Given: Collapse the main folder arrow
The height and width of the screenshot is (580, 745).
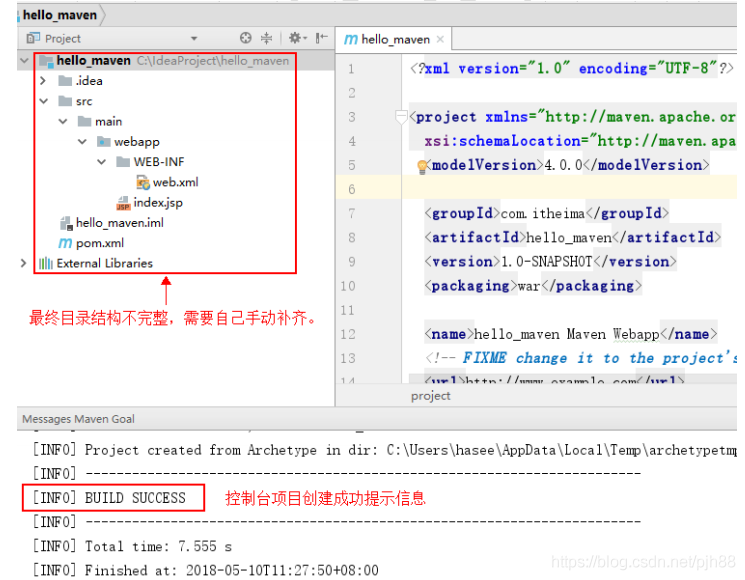Looking at the screenshot, I should tap(63, 122).
